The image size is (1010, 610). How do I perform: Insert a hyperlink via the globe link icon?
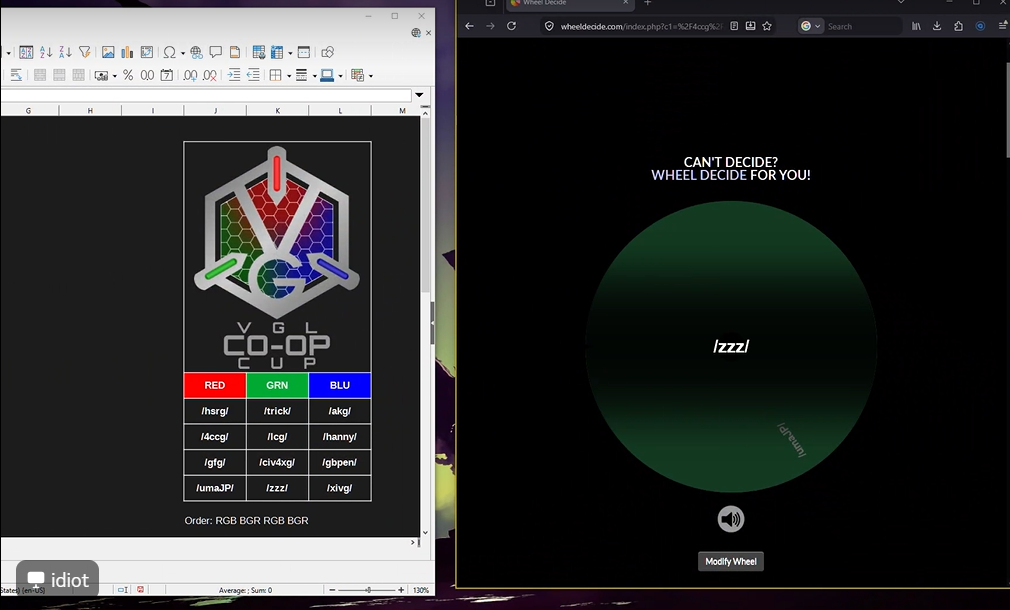[196, 52]
